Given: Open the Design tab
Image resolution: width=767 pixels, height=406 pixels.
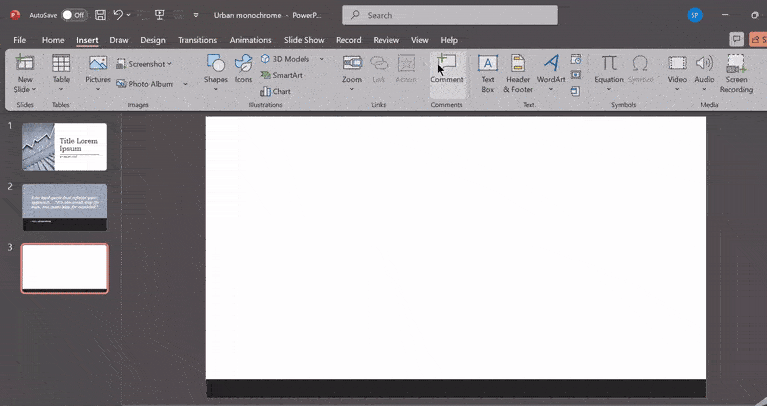Looking at the screenshot, I should click(x=153, y=40).
